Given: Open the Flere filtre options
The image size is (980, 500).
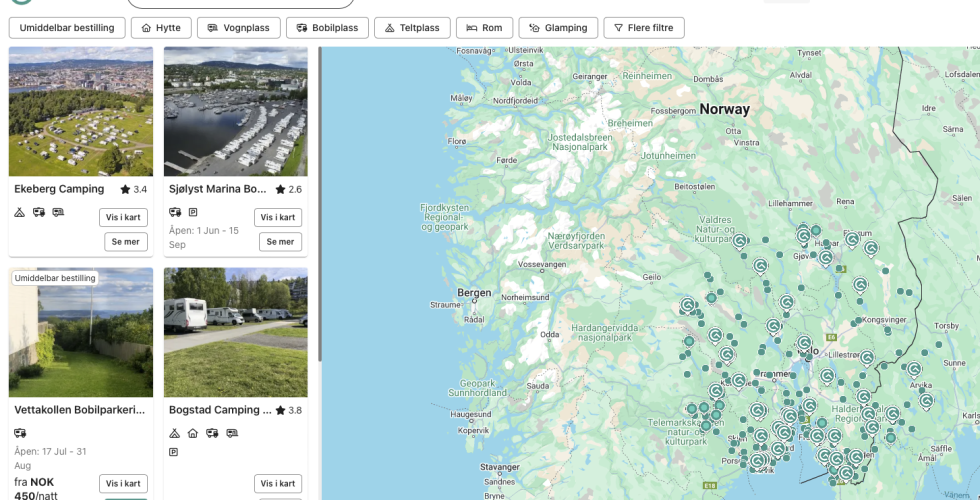Looking at the screenshot, I should coord(643,28).
